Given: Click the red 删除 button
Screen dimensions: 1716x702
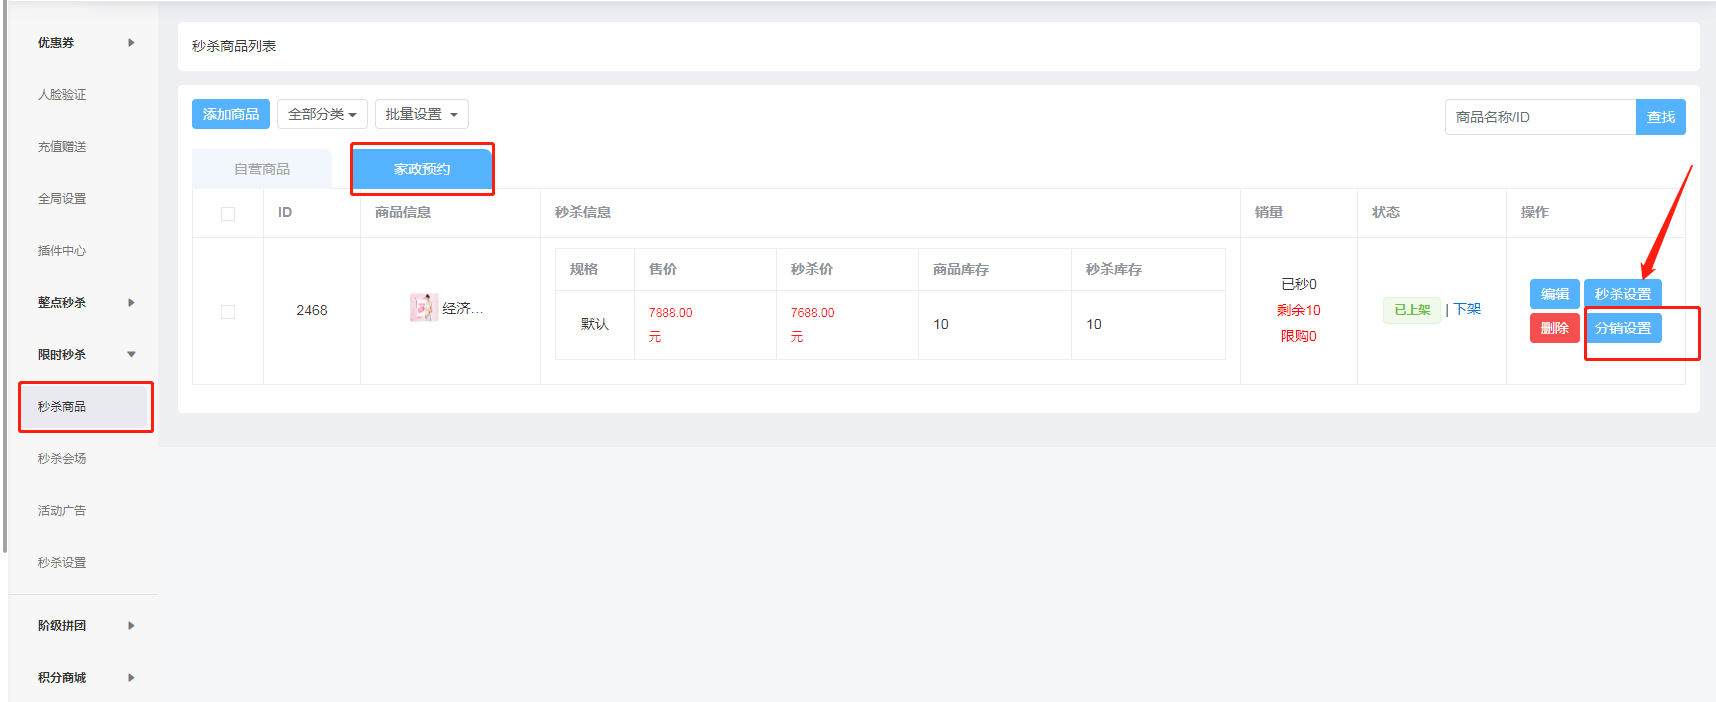Looking at the screenshot, I should pyautogui.click(x=1555, y=328).
